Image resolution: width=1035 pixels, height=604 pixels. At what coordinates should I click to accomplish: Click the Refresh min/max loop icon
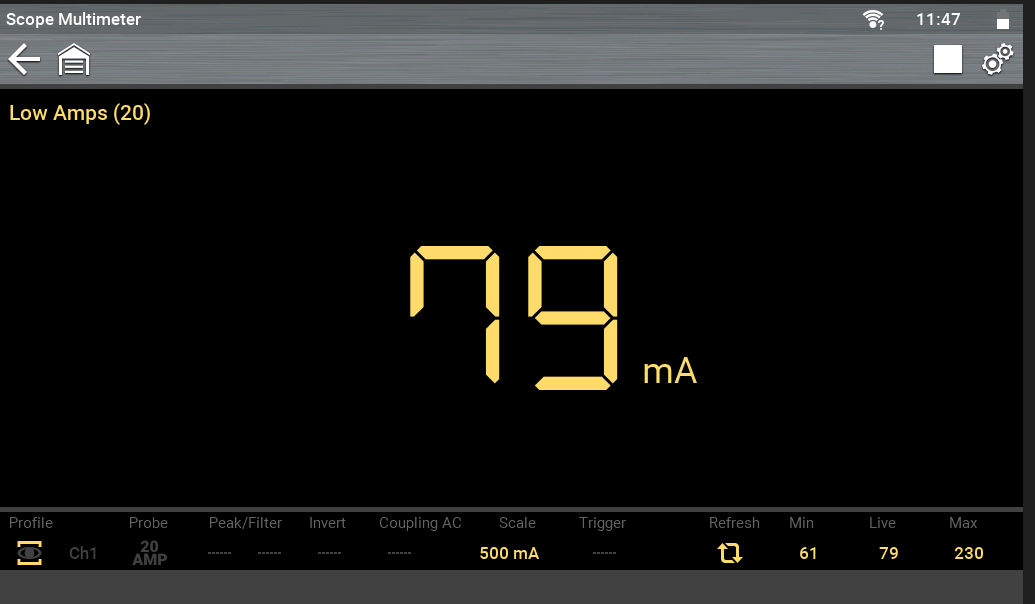(730, 553)
